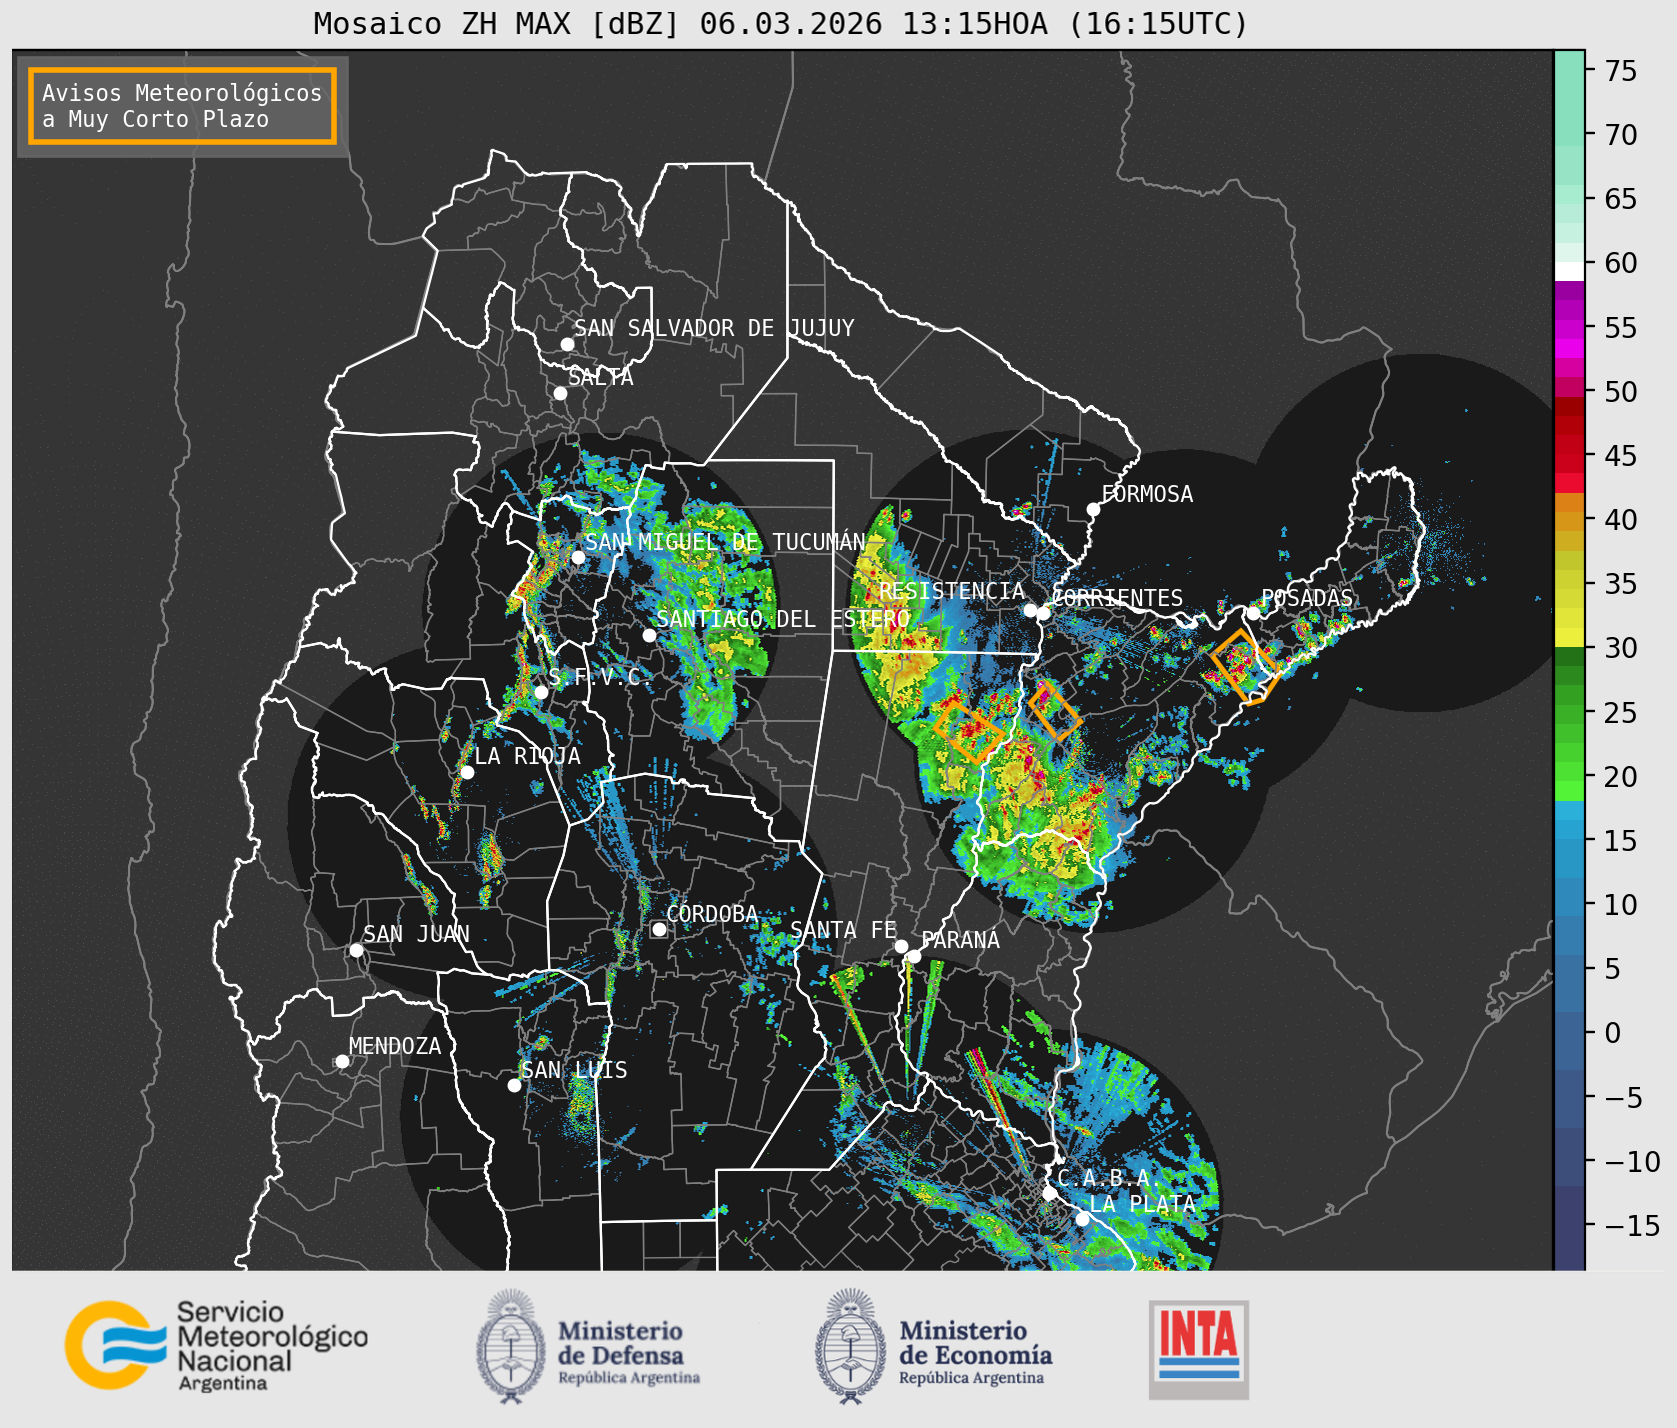This screenshot has width=1677, height=1428.
Task: Click the Avisos Meteorológicos a Muy Corto Plazo box
Action: [x=182, y=106]
